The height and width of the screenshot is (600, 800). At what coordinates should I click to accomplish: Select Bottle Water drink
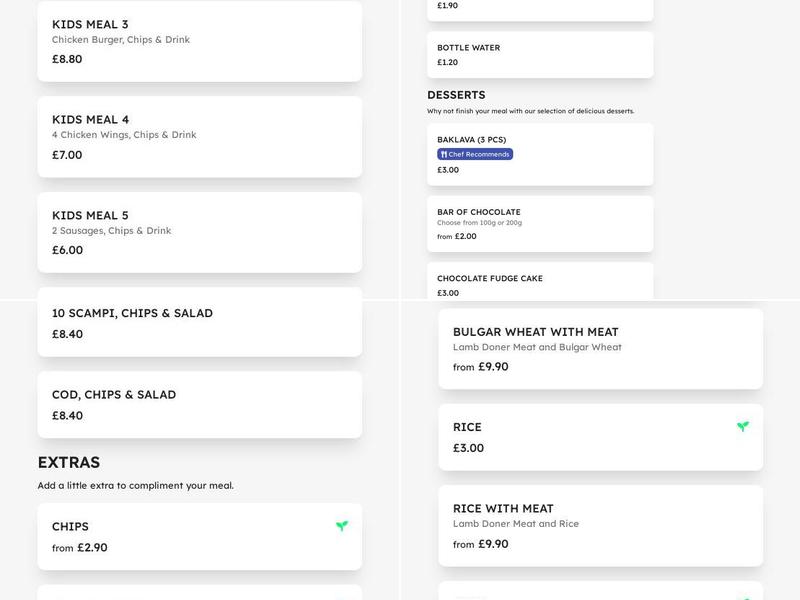540,54
